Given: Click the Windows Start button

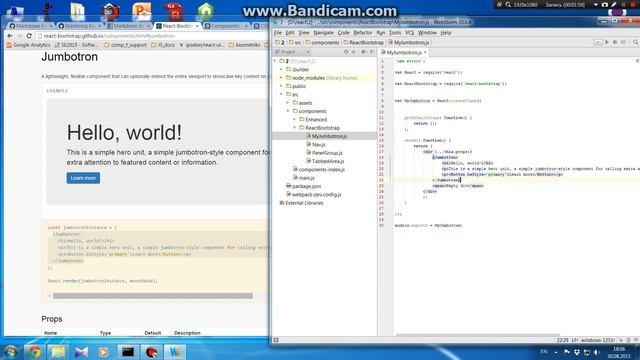Looking at the screenshot, I should 11,352.
